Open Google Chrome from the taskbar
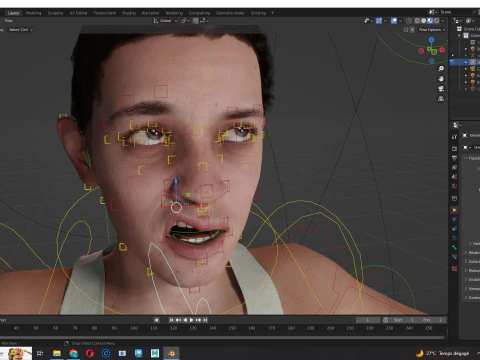The height and width of the screenshot is (360, 480). click(73, 353)
